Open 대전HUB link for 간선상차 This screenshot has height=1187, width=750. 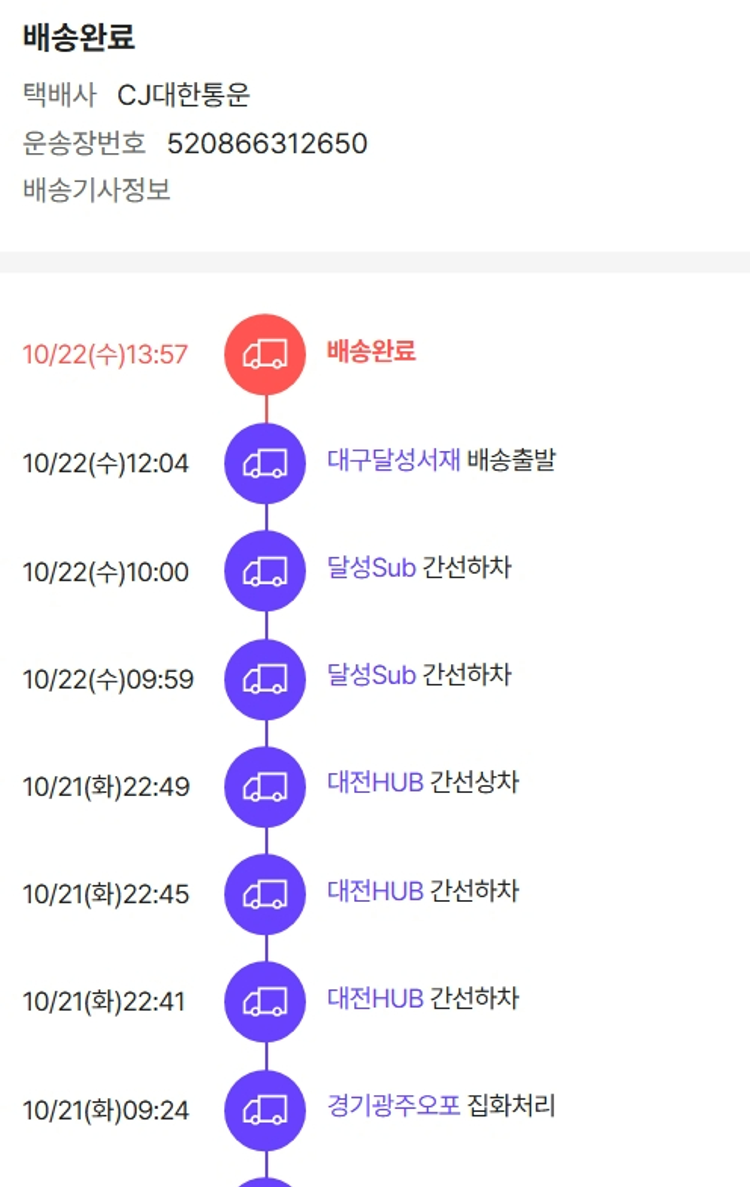pos(375,783)
